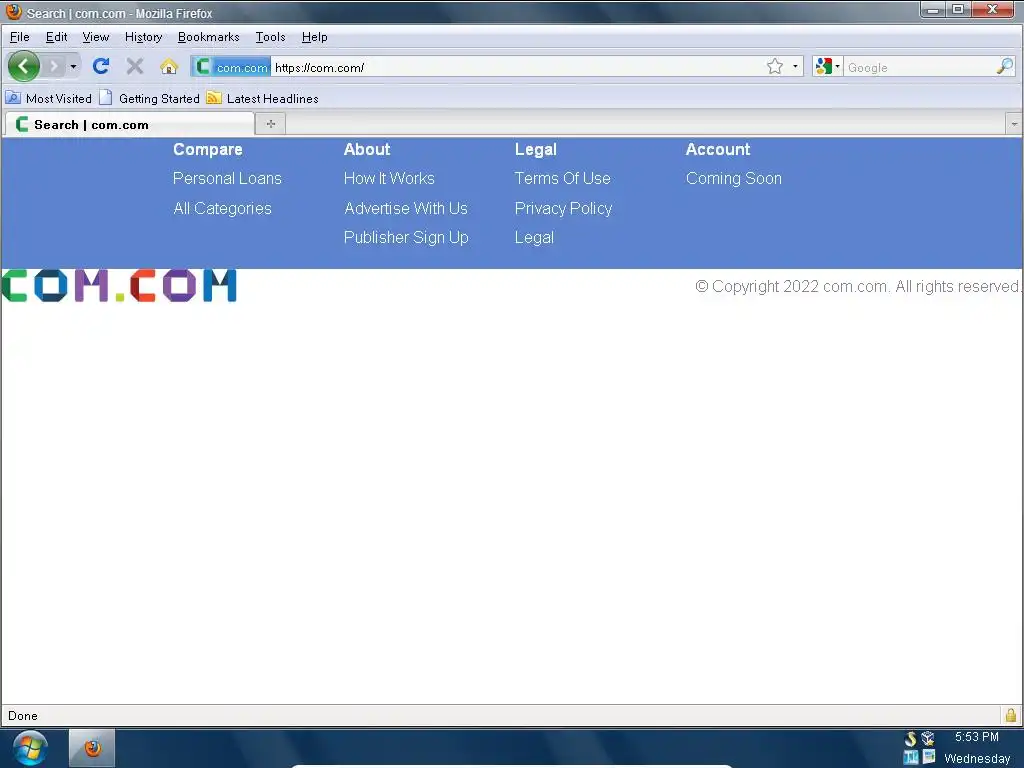1024x768 pixels.
Task: Click the colorful COM.COM logo
Action: click(119, 285)
